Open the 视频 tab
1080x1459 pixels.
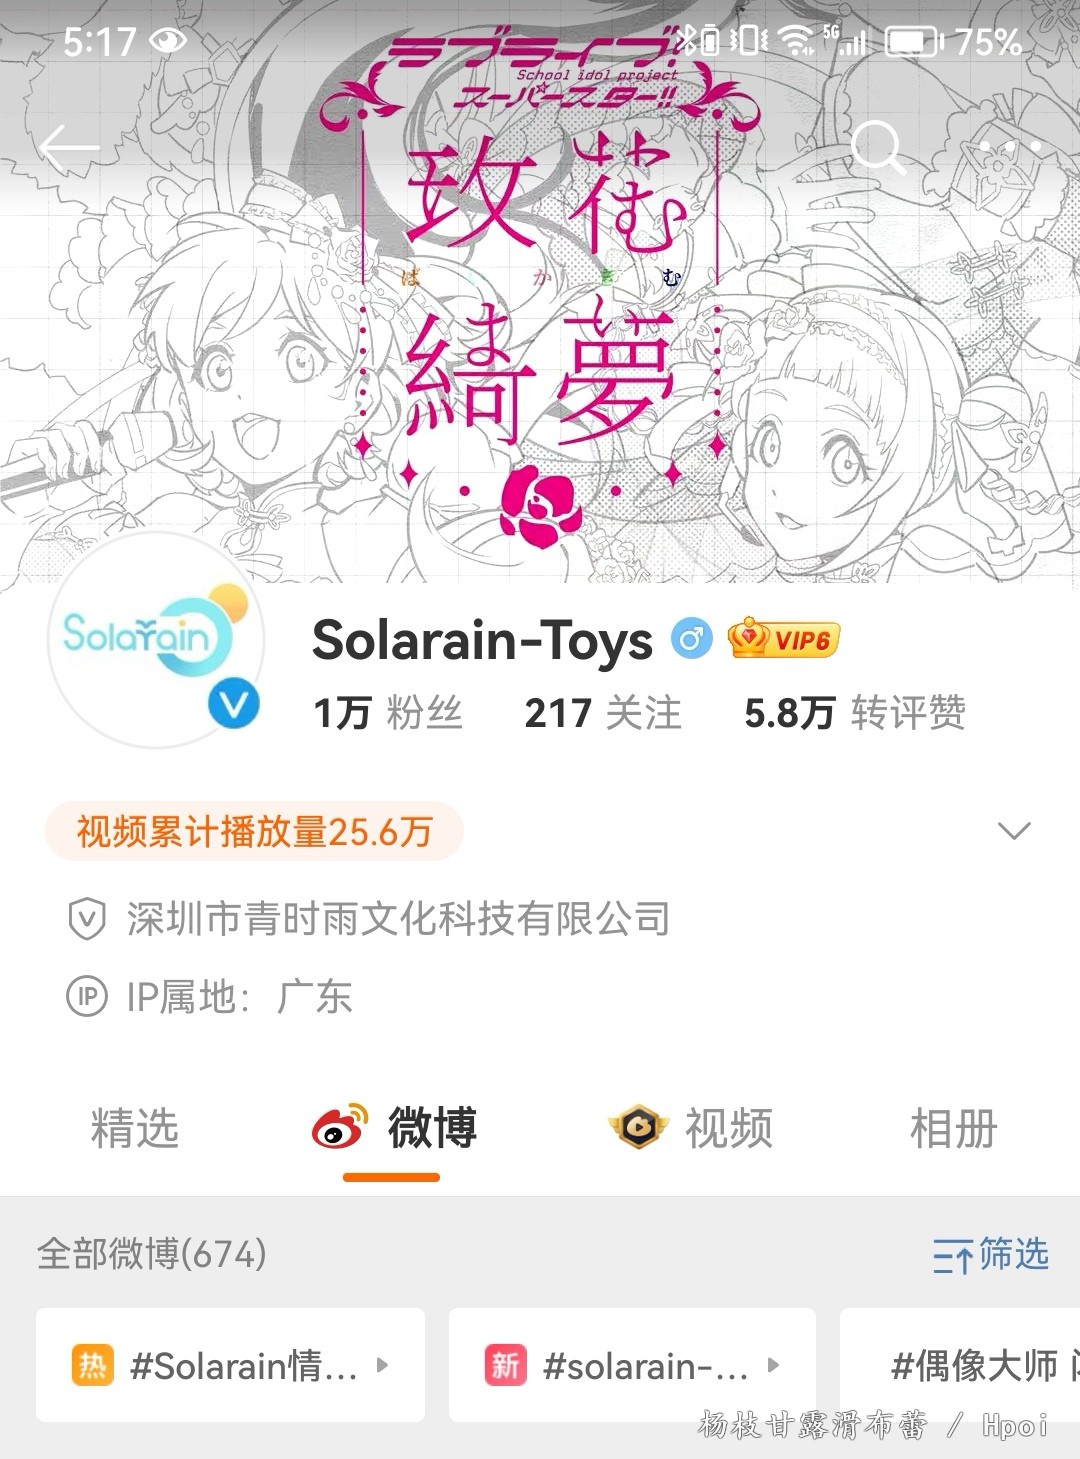(x=729, y=1128)
